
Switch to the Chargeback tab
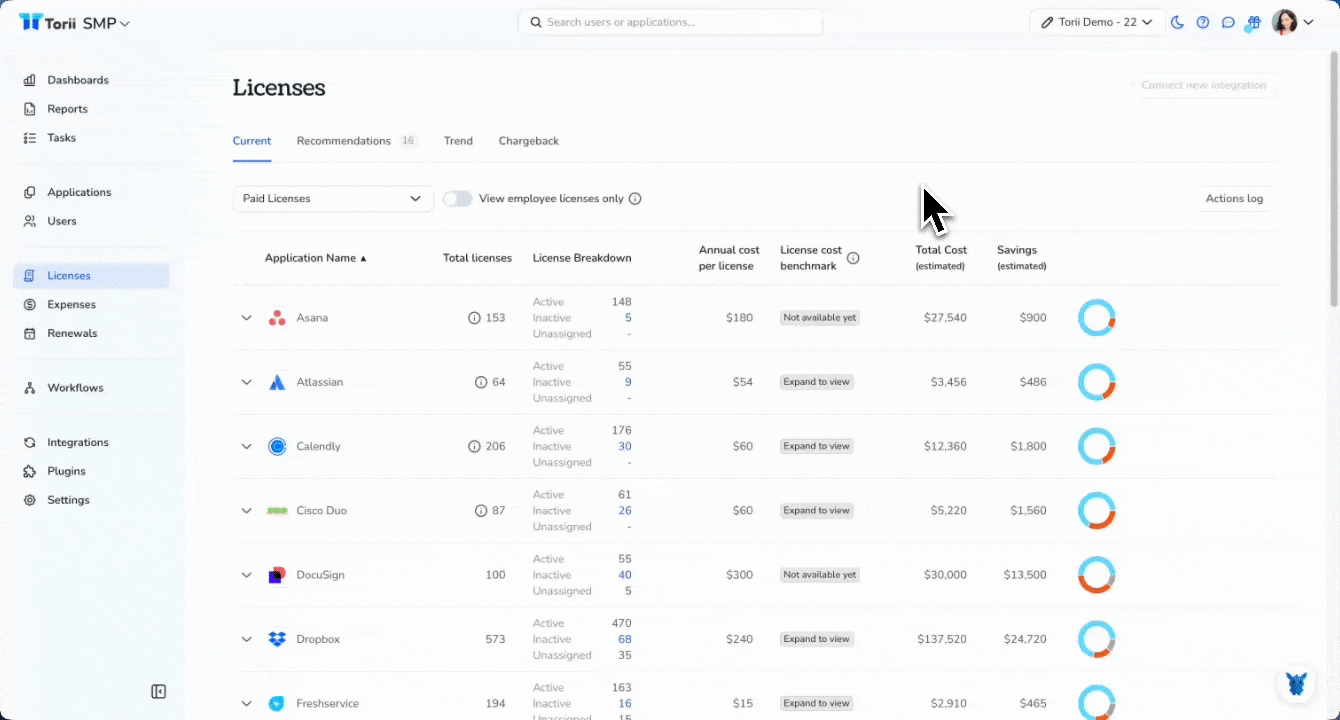[529, 141]
